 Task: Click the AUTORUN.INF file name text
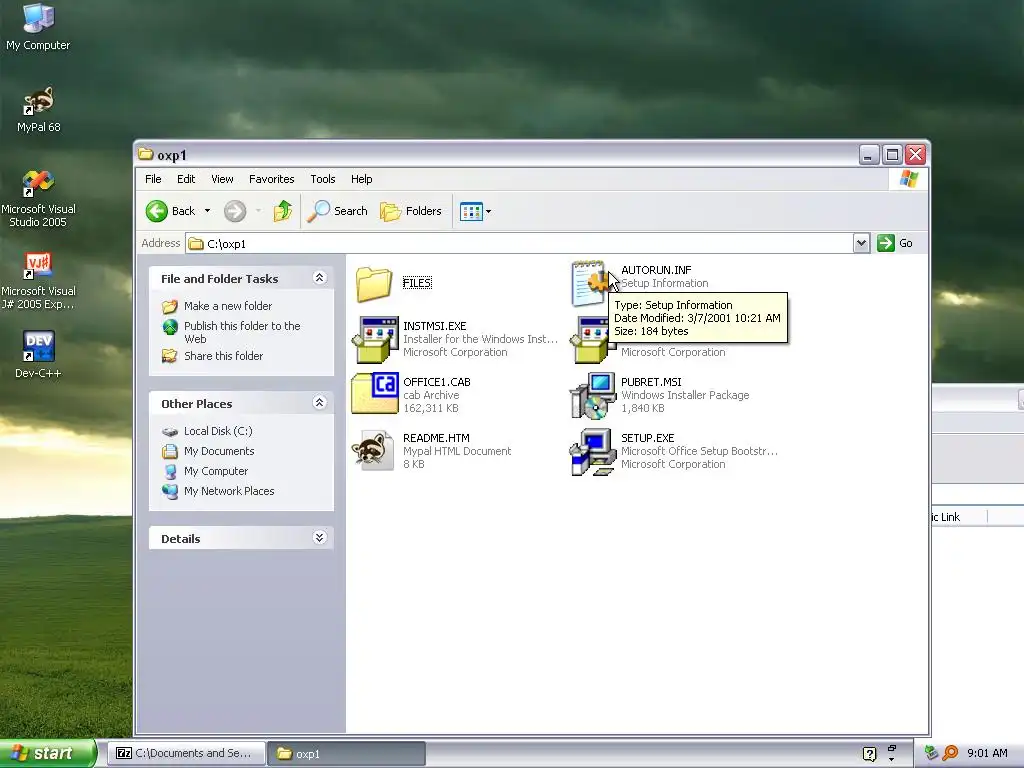point(656,270)
